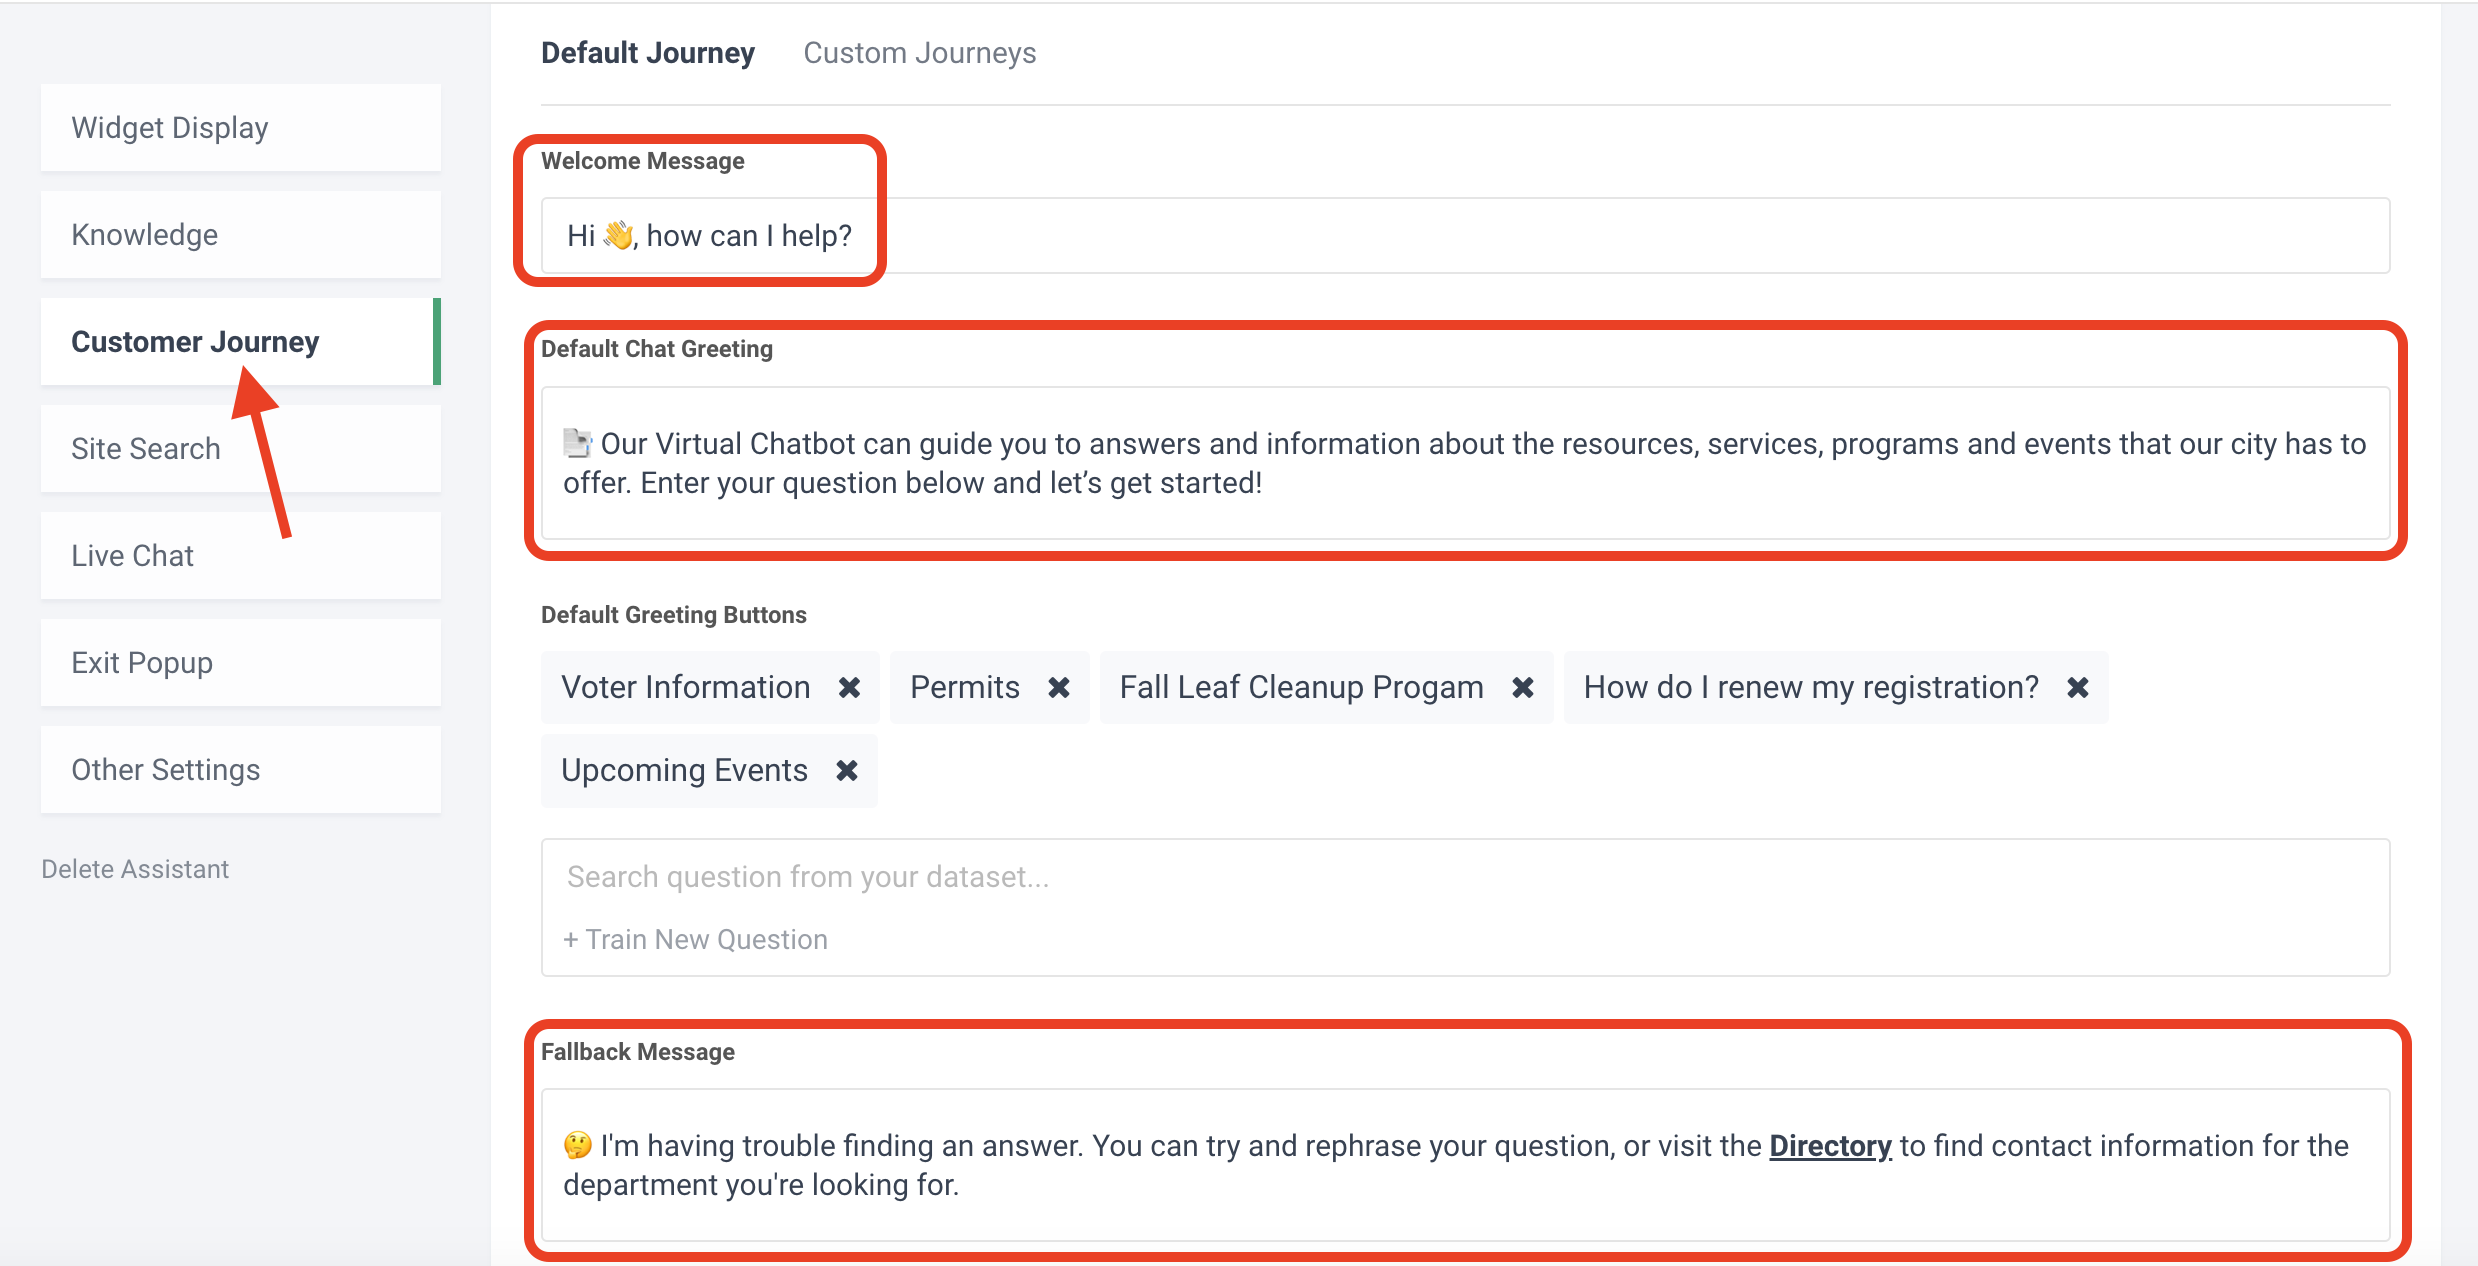Click Train New Question
The height and width of the screenshot is (1266, 2478).
[x=696, y=940]
